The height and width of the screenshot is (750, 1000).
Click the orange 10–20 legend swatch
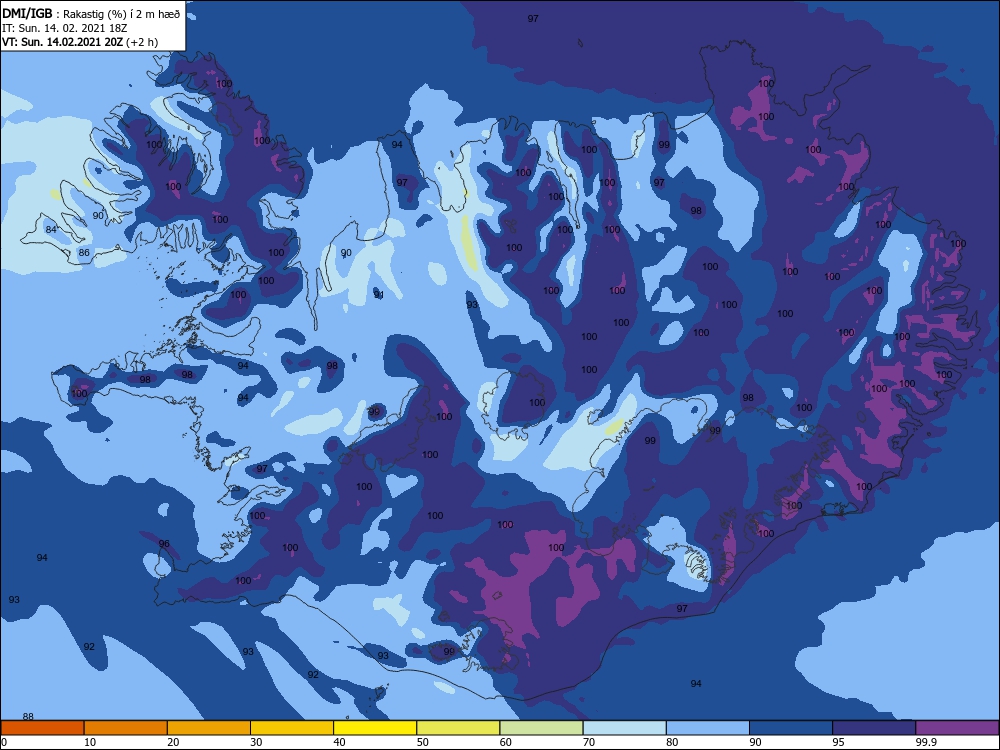(126, 728)
